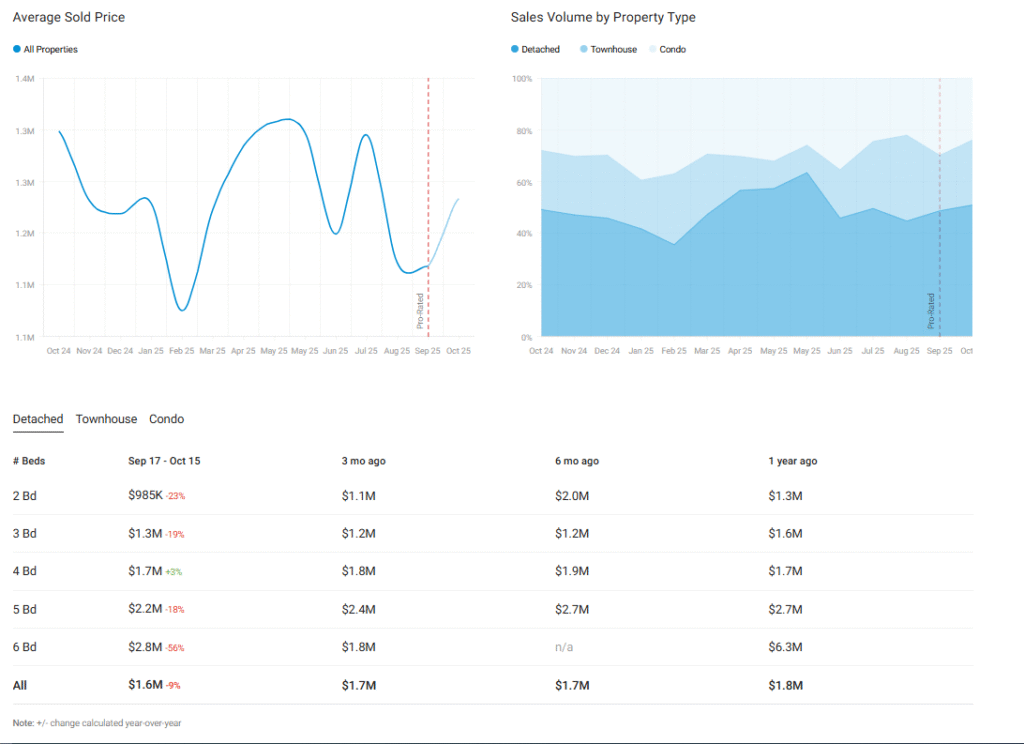The image size is (1024, 744).
Task: Click the Pro-Rated marker in Sales Volume chart
Action: (x=931, y=310)
